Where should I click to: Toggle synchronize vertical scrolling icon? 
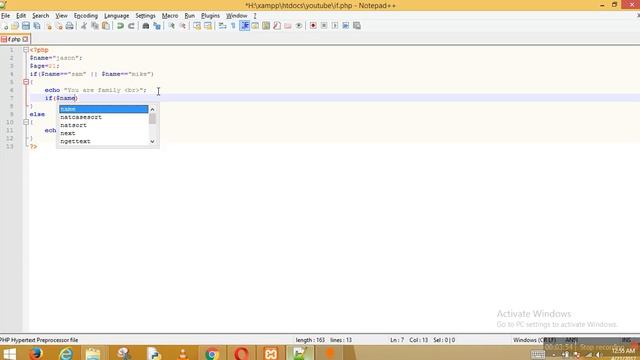(x=197, y=26)
